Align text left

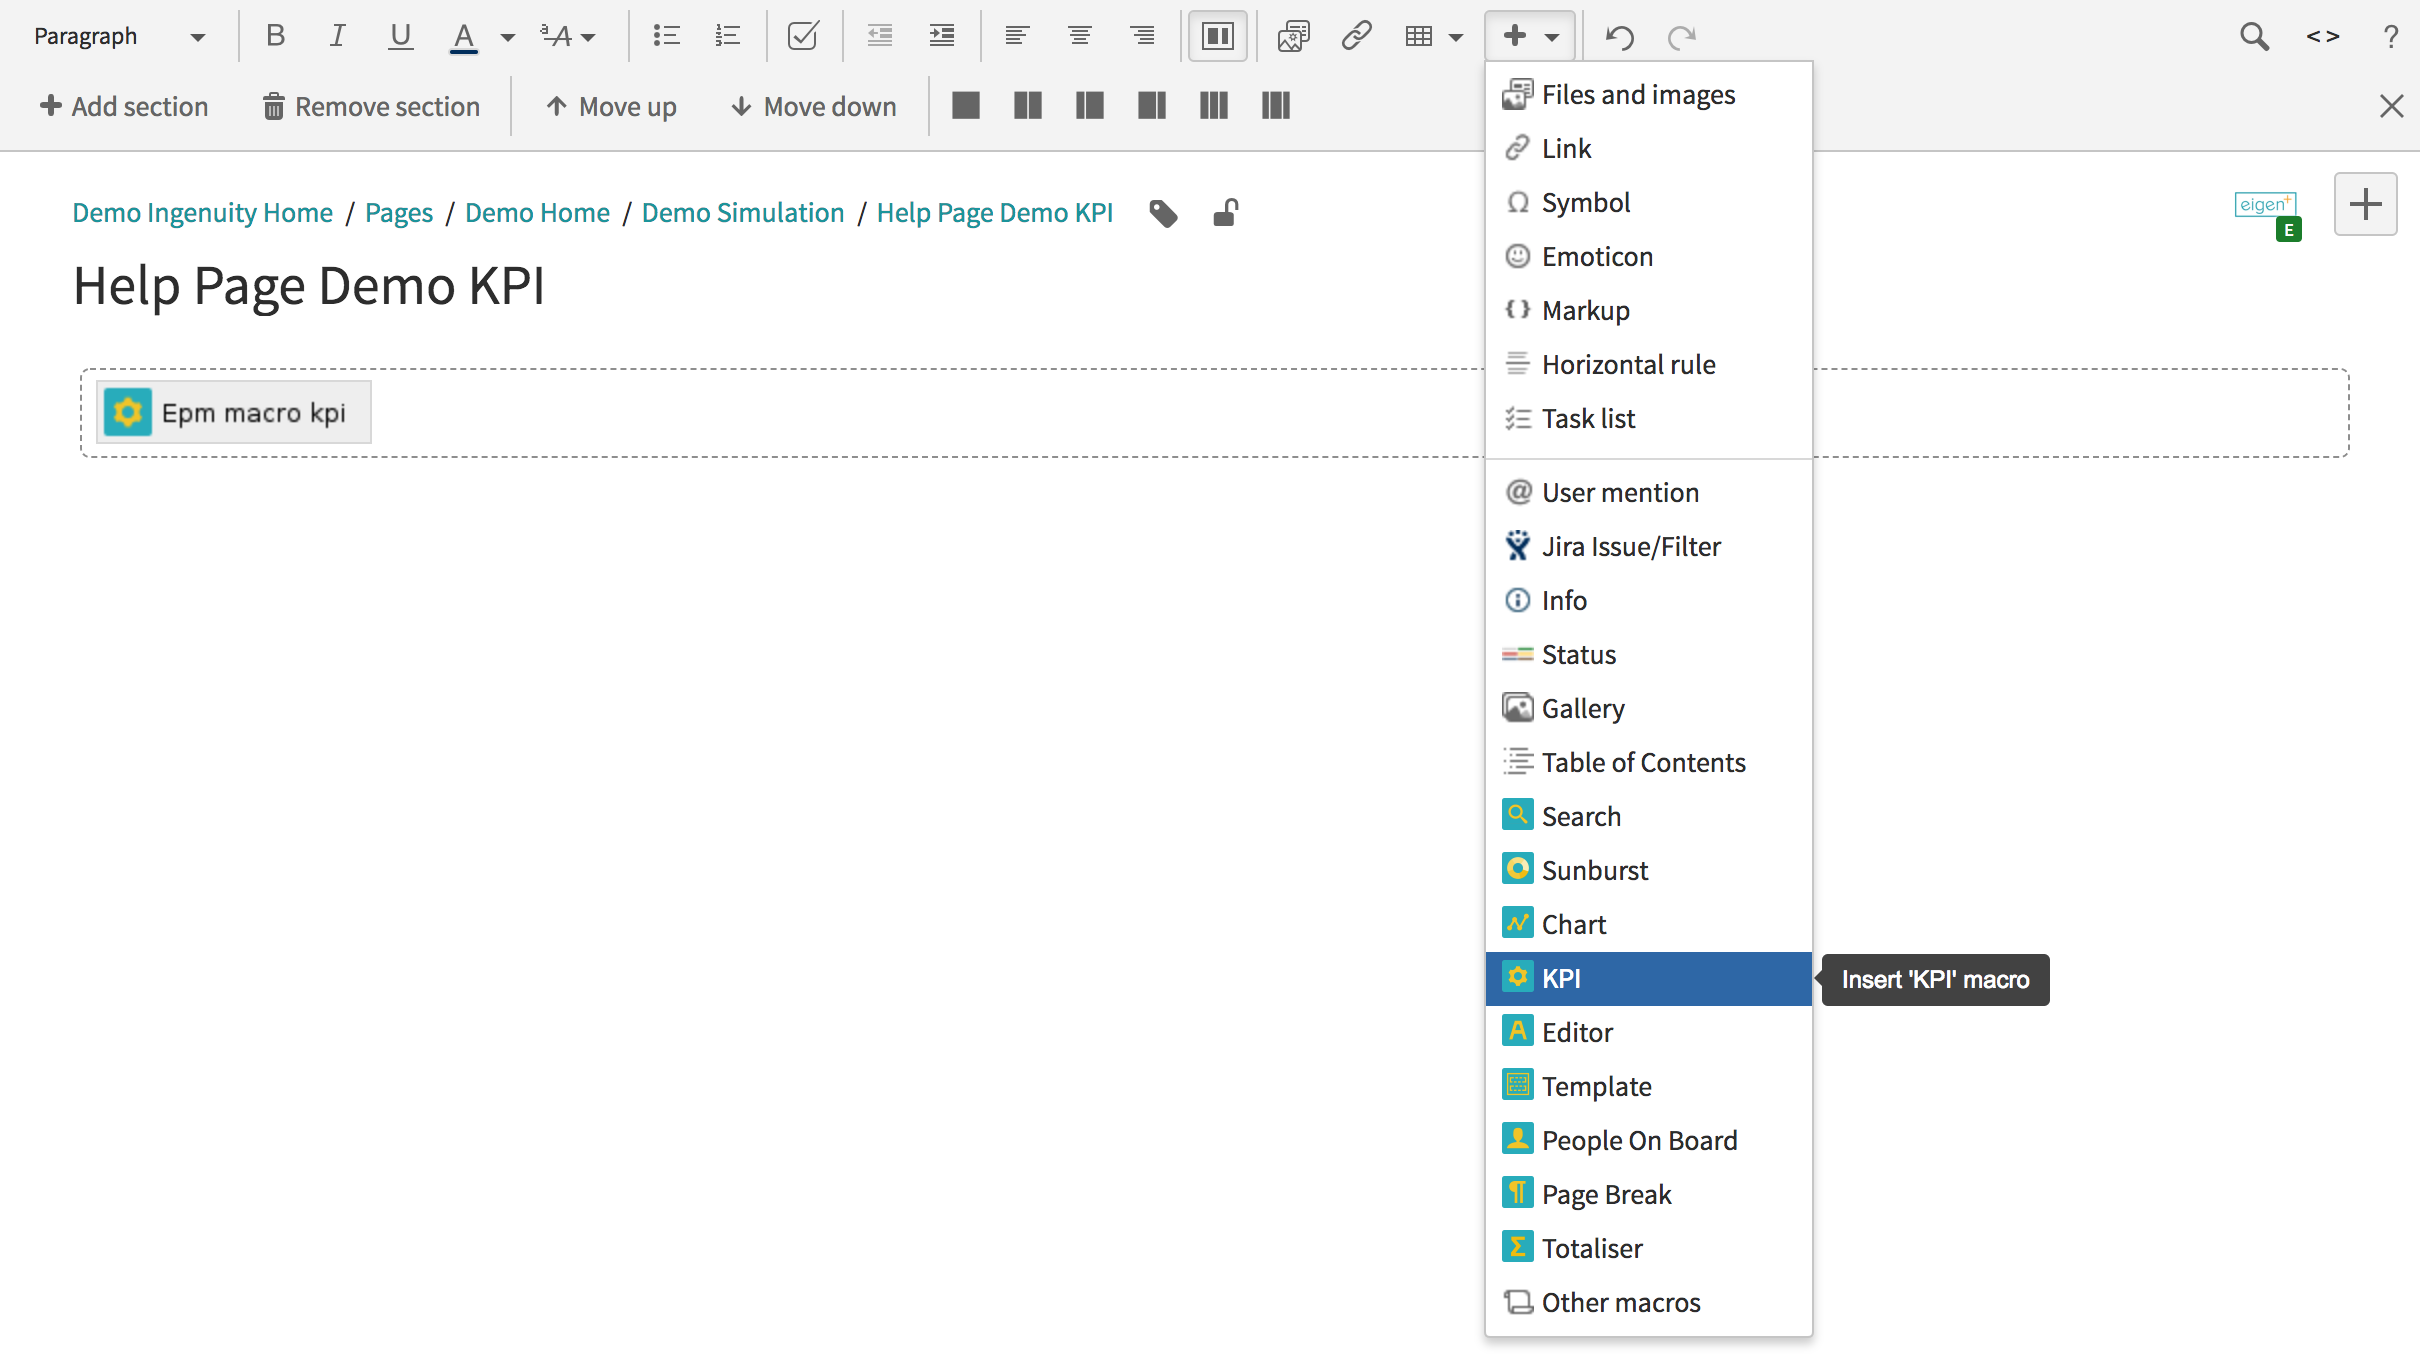point(1017,36)
